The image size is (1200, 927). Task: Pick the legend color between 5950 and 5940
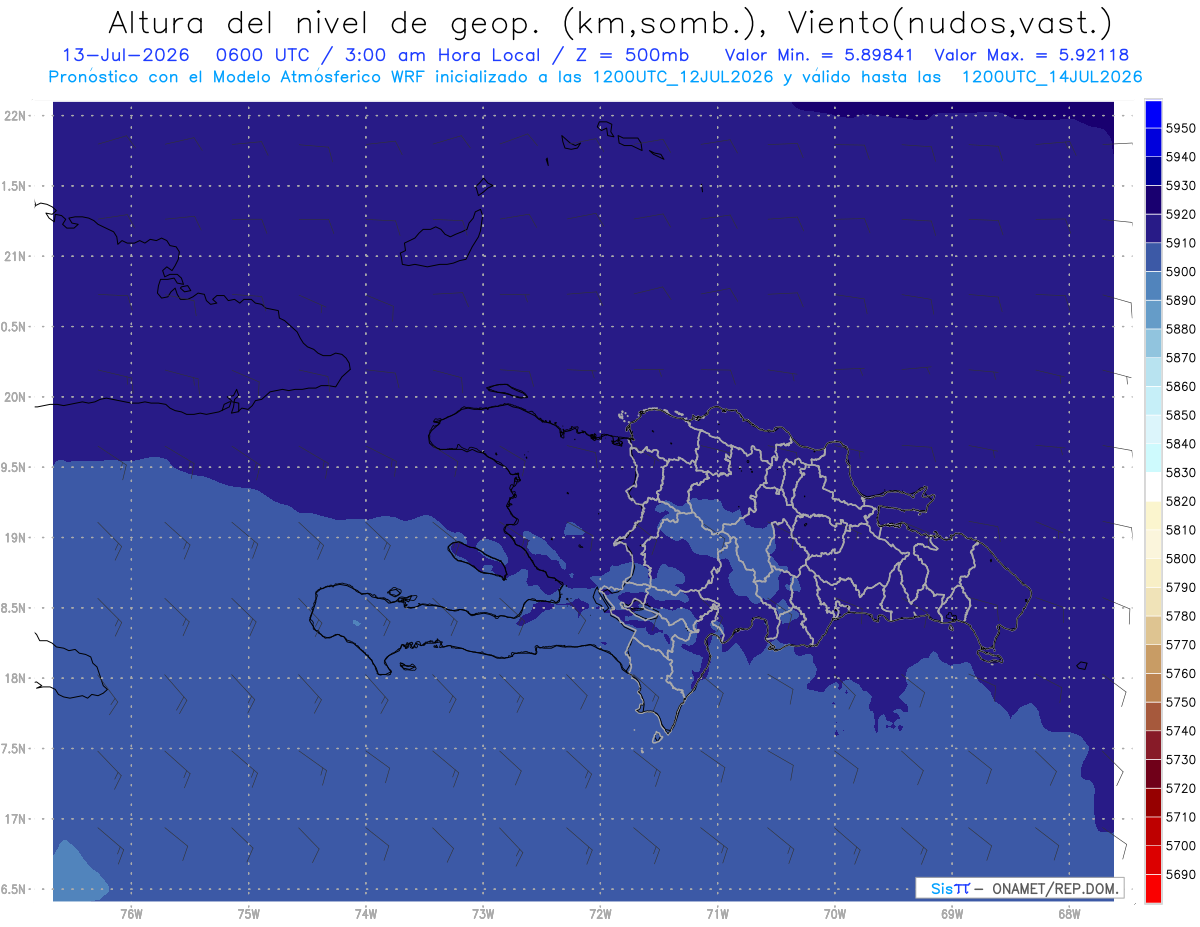(1153, 143)
